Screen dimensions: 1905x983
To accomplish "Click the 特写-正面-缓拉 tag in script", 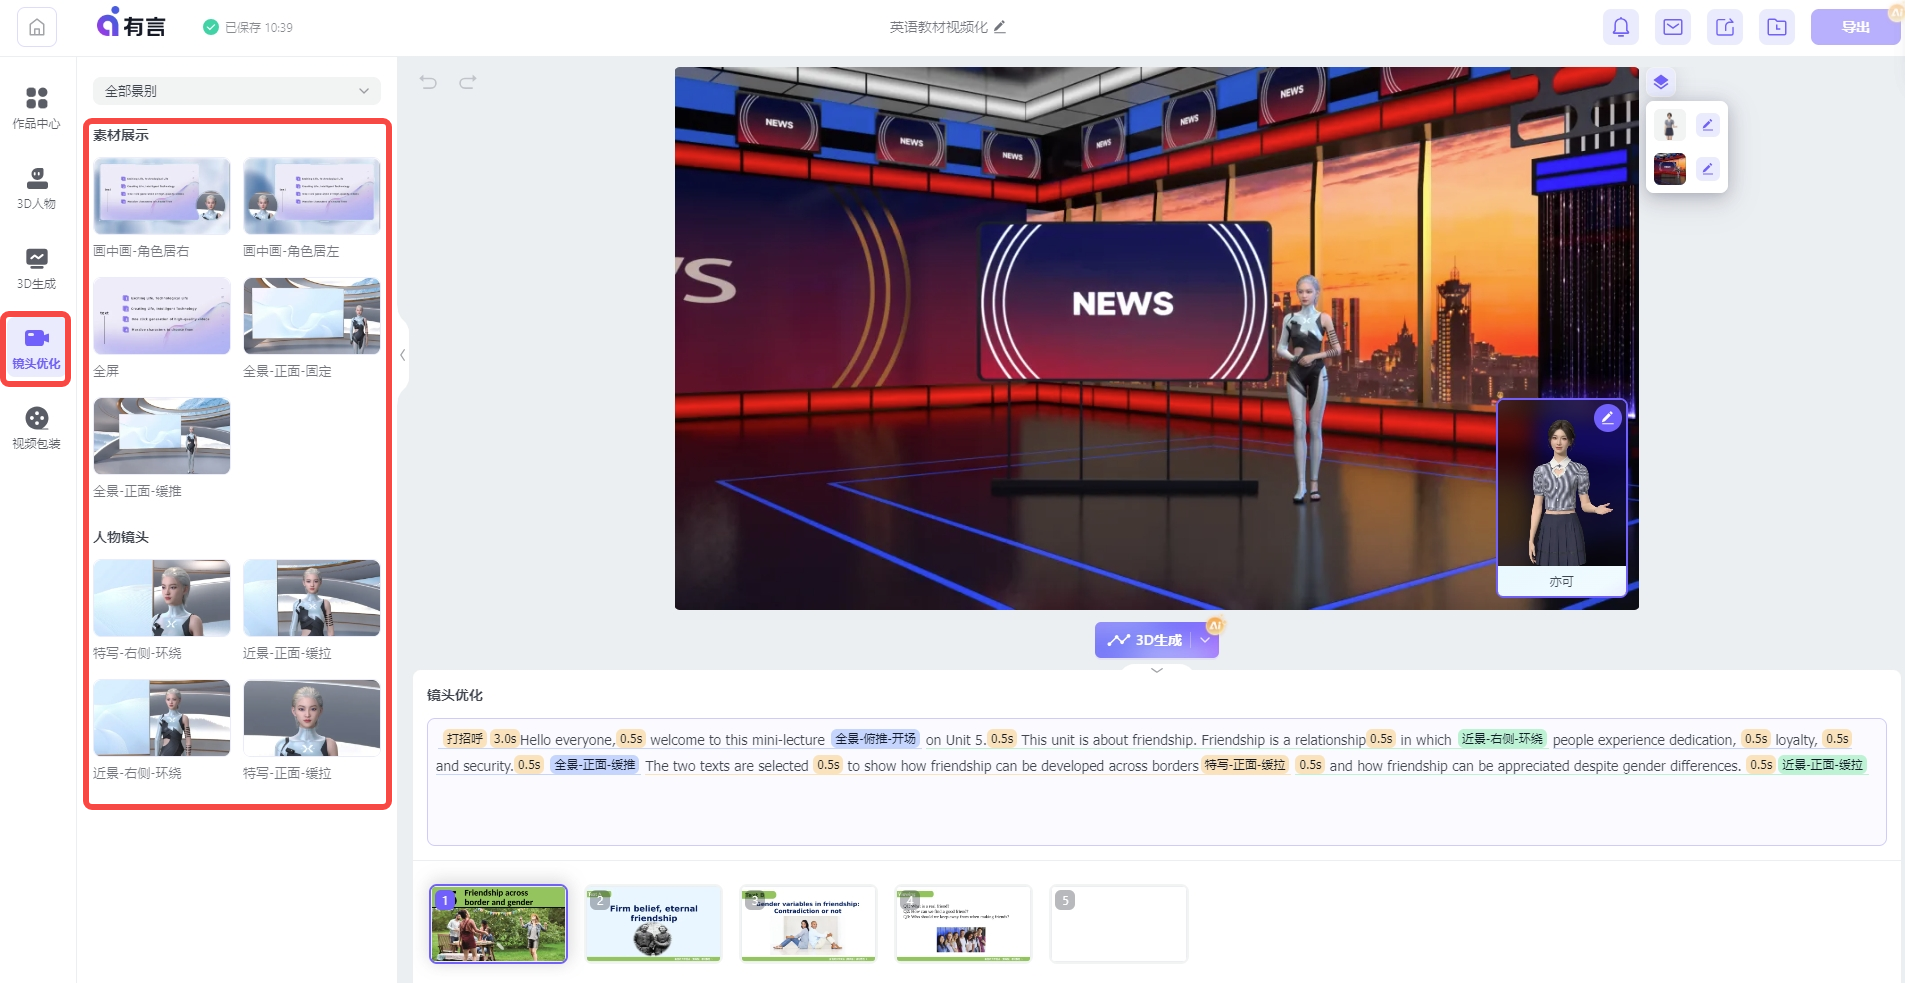I will pyautogui.click(x=1245, y=765).
